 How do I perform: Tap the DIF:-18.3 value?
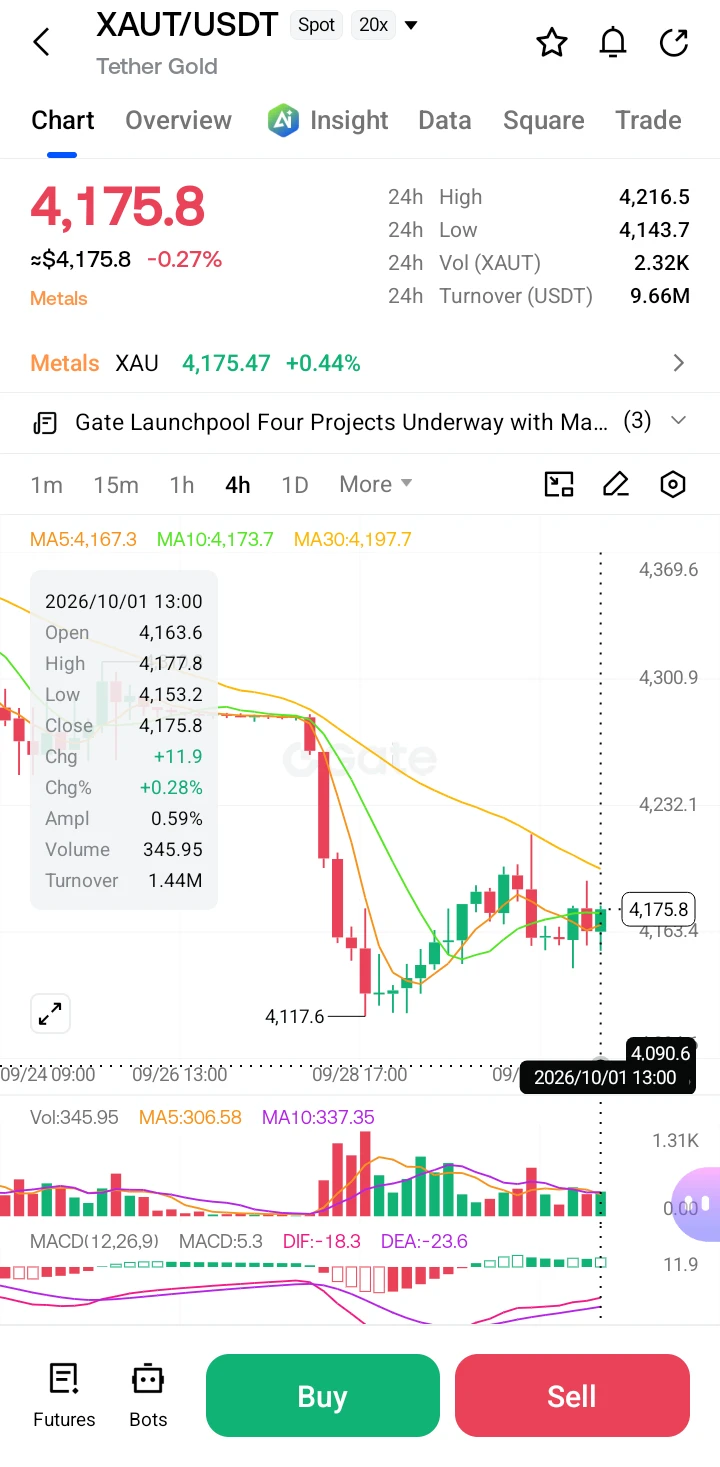point(321,1241)
